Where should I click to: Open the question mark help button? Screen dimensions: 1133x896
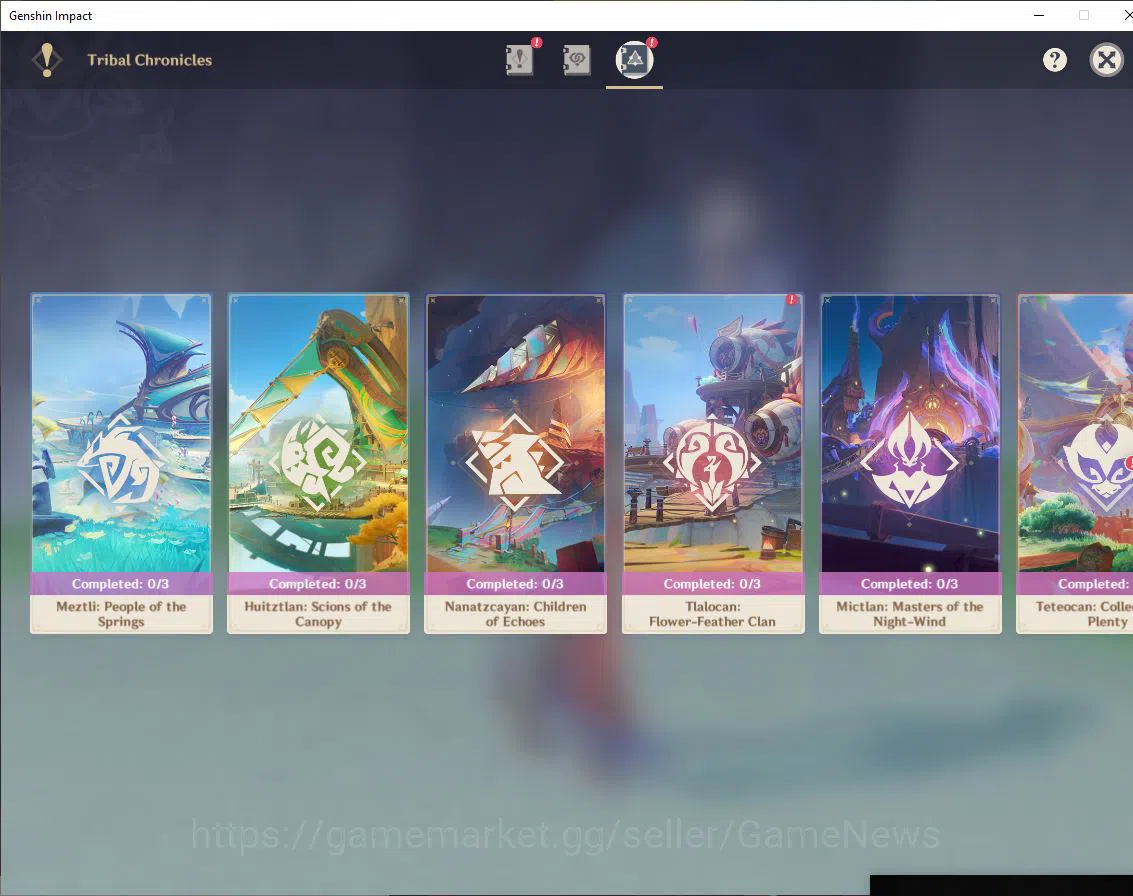pos(1054,60)
